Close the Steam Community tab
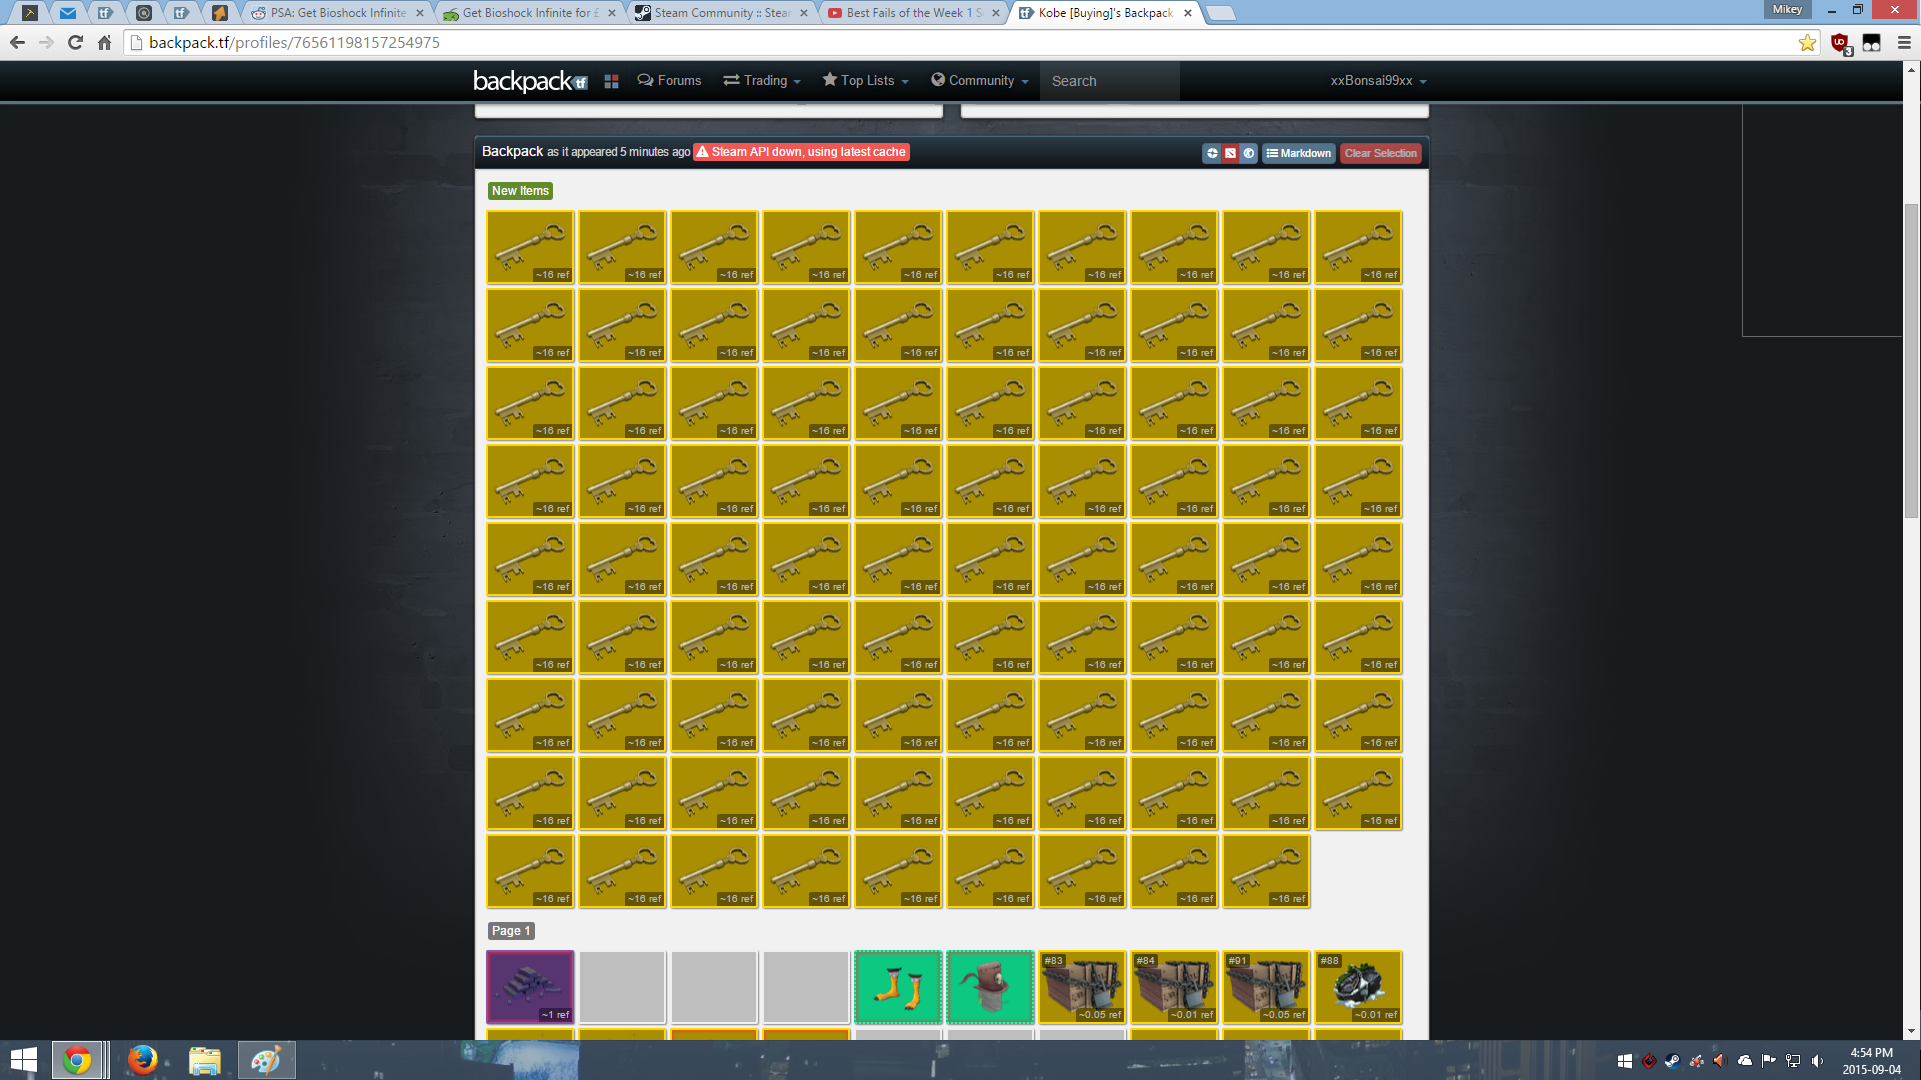This screenshot has width=1921, height=1080. (x=804, y=13)
